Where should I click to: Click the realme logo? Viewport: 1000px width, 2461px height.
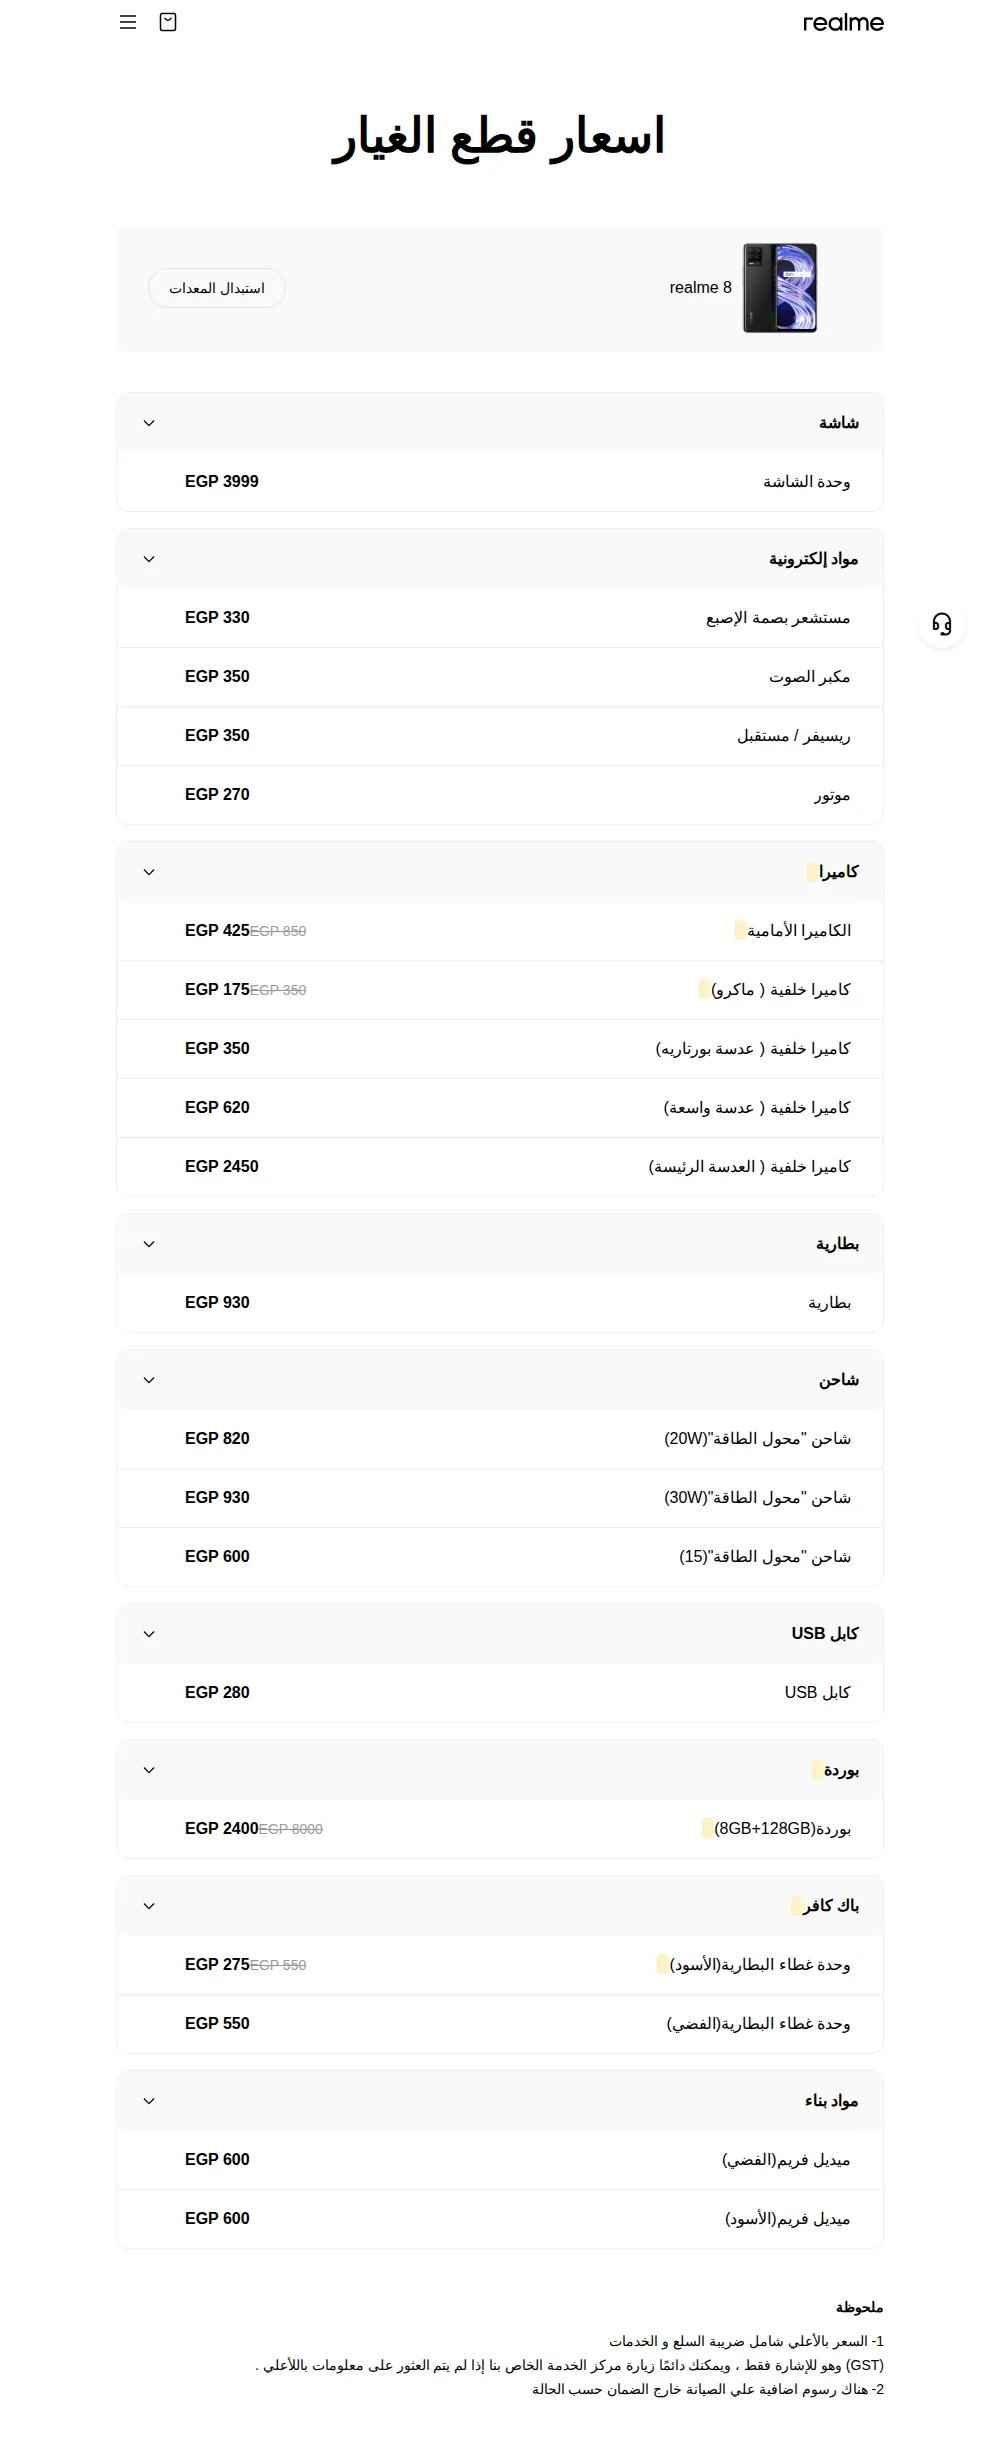click(843, 23)
